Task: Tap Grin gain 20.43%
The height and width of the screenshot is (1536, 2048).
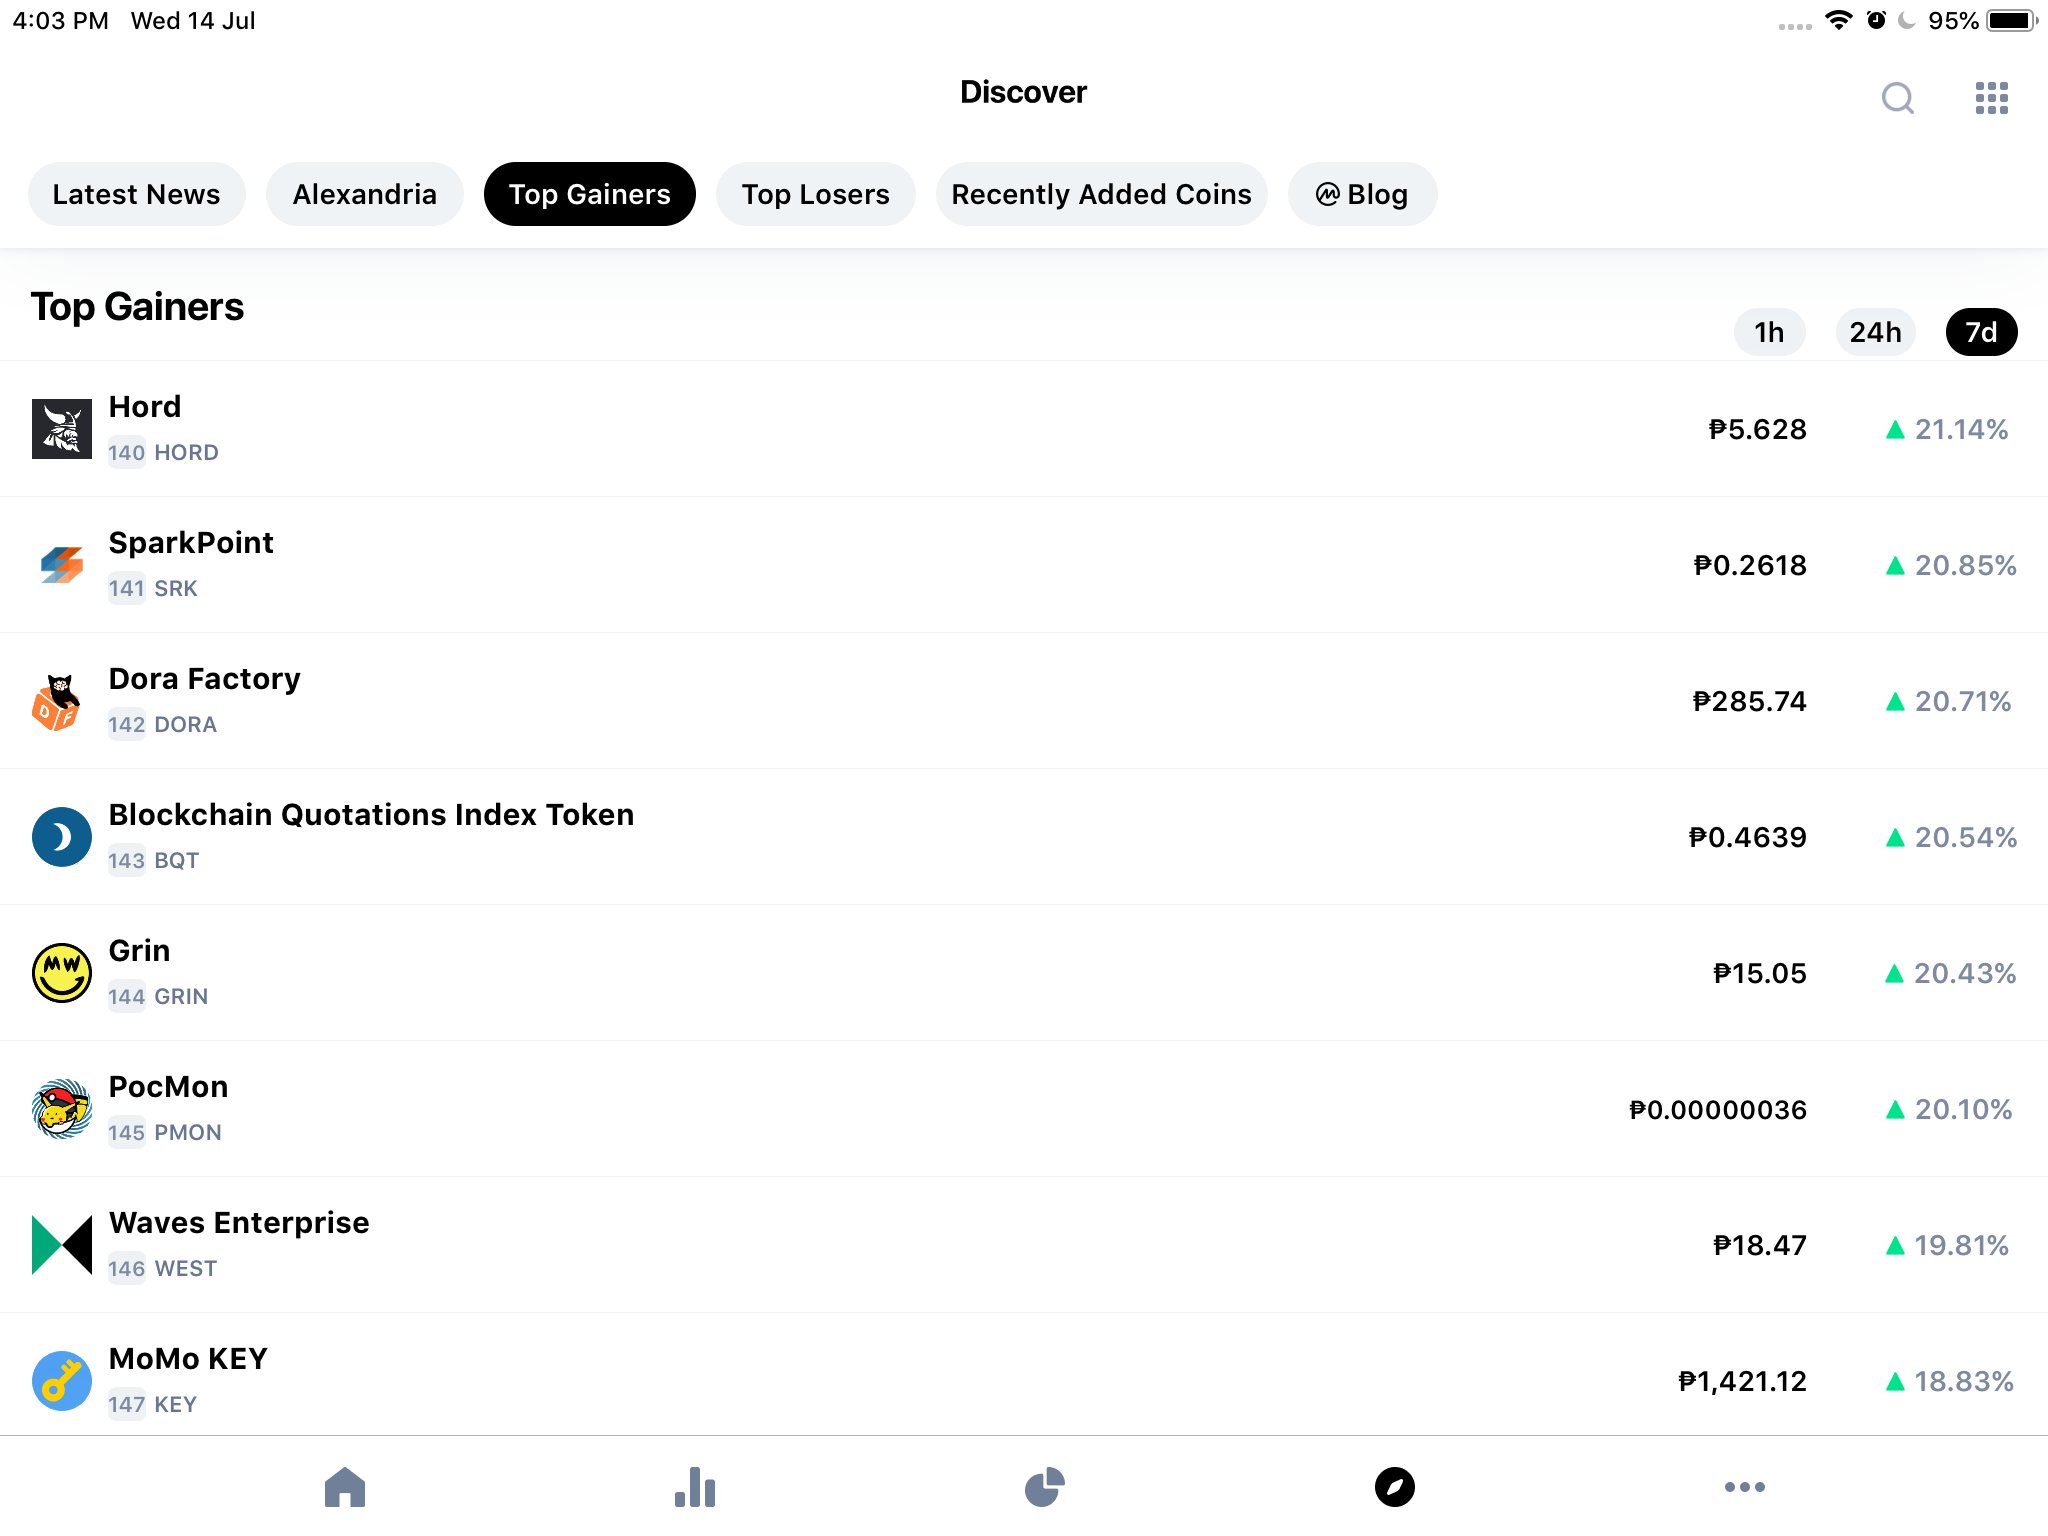Action: [x=1951, y=973]
